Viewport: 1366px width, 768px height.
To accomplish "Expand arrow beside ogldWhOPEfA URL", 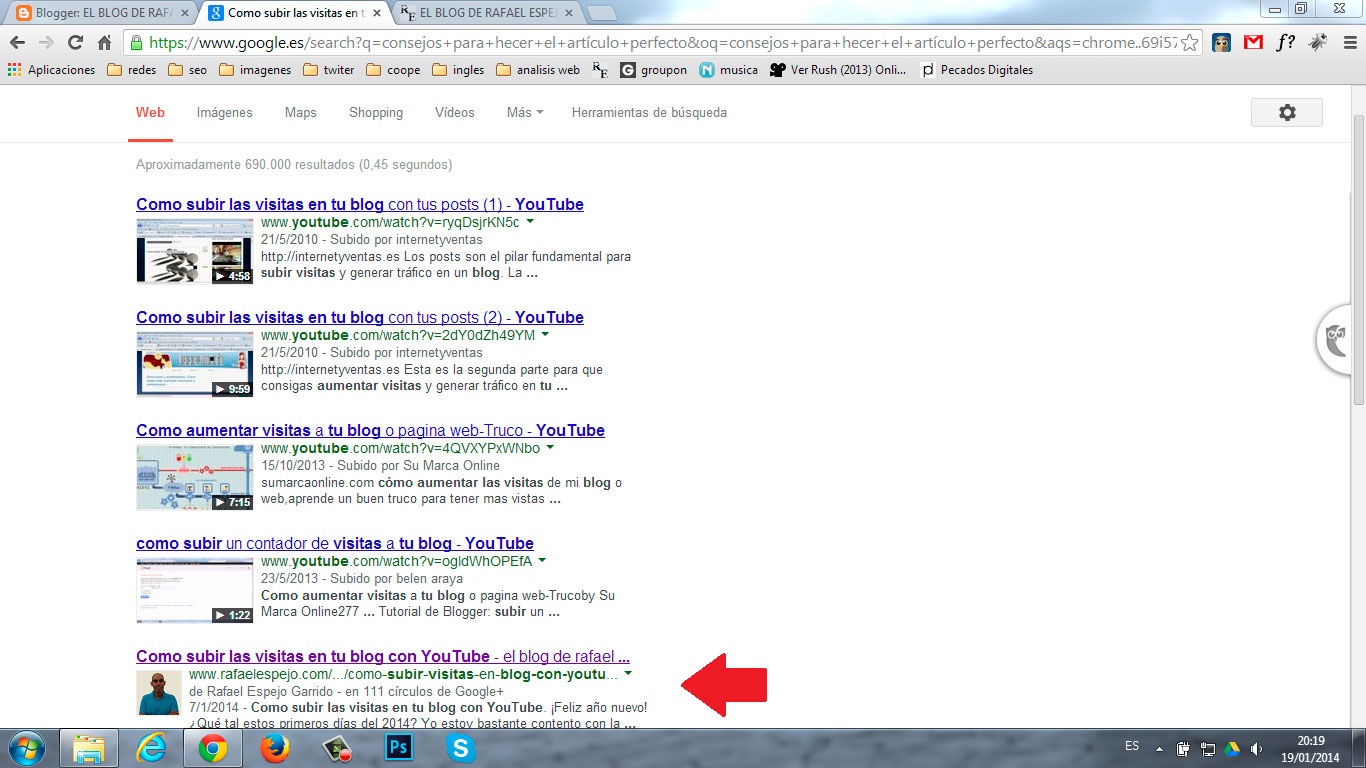I will (x=542, y=561).
